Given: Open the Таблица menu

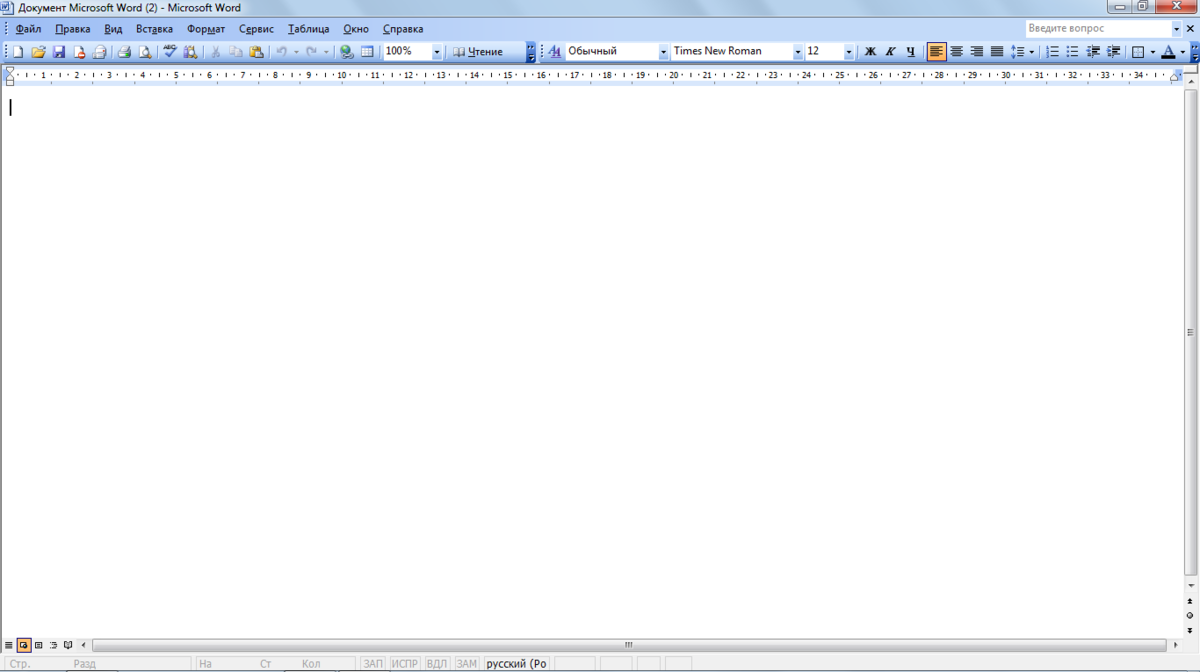Looking at the screenshot, I should (x=308, y=29).
